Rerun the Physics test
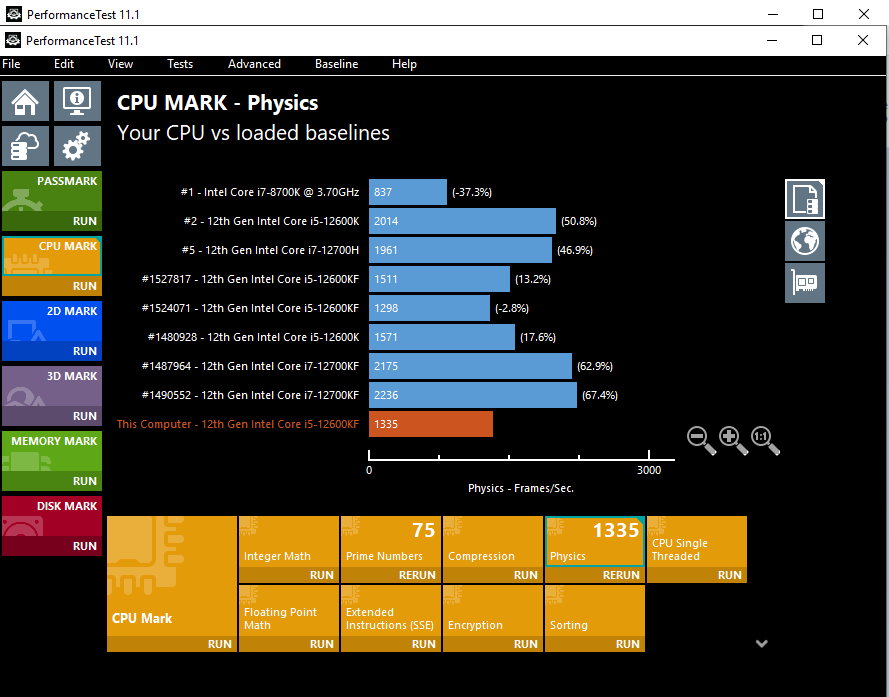The width and height of the screenshot is (889, 697). 621,575
